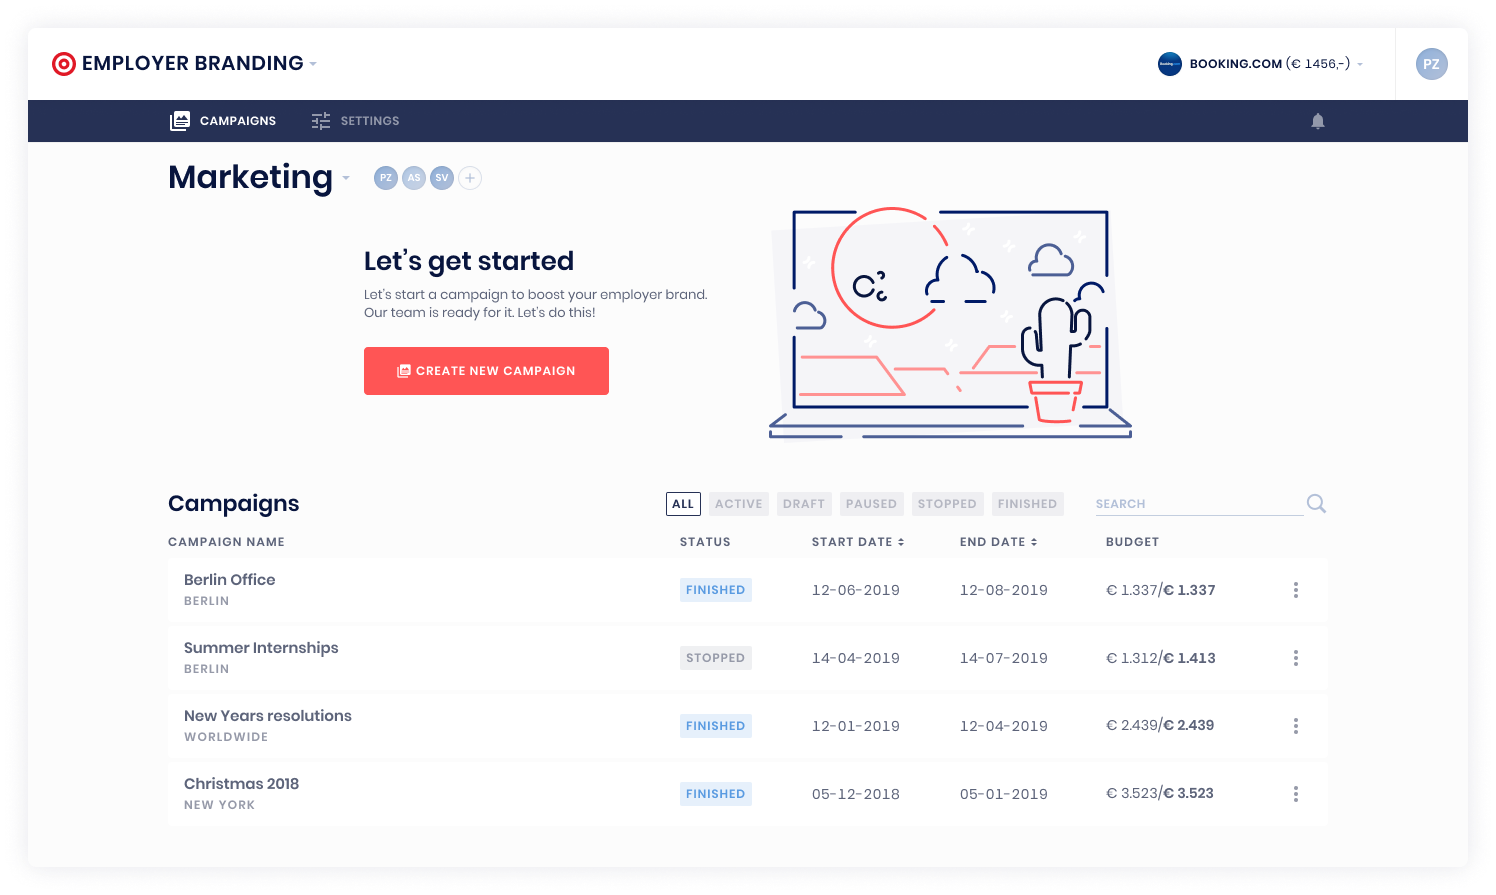Sort by Start Date column
This screenshot has height=895, width=1496.
(858, 542)
